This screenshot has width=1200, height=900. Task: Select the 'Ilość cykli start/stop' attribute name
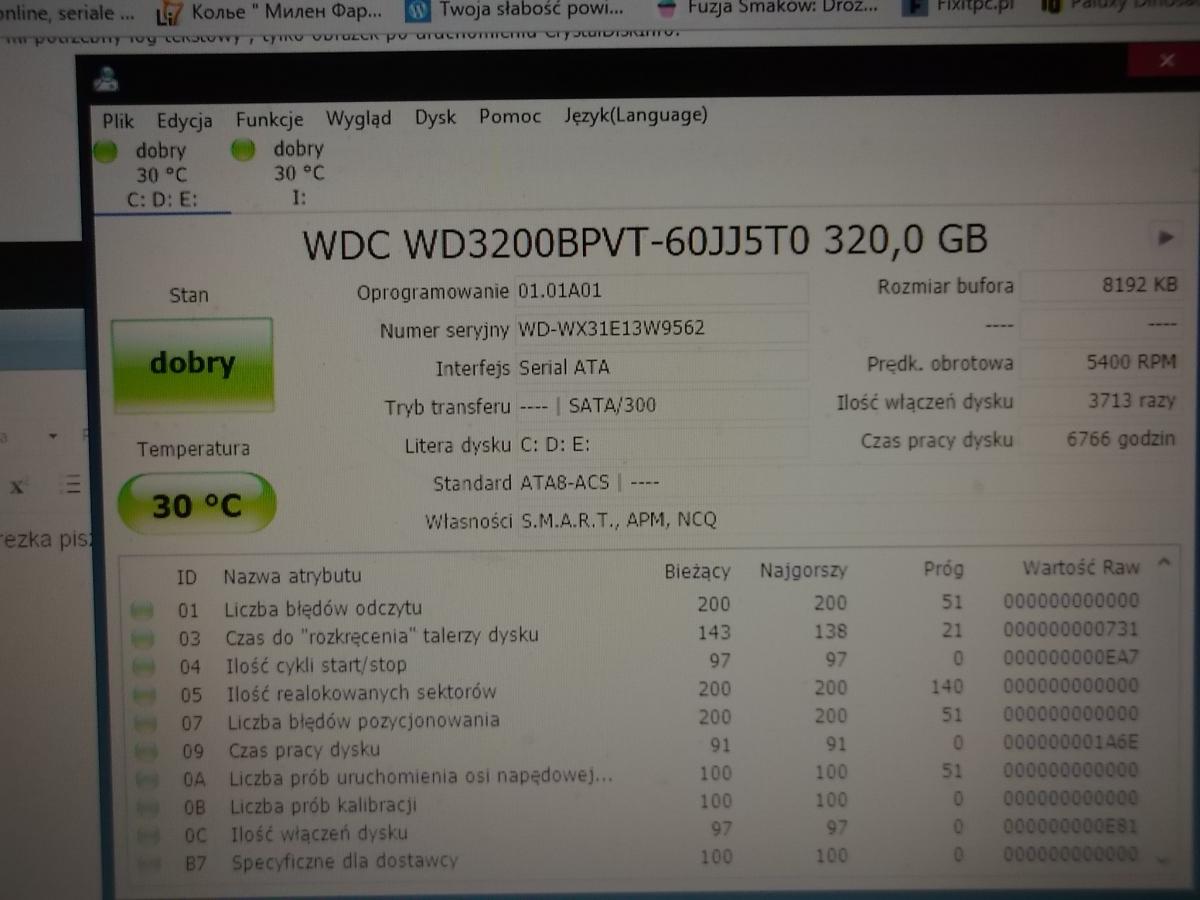click(x=317, y=665)
